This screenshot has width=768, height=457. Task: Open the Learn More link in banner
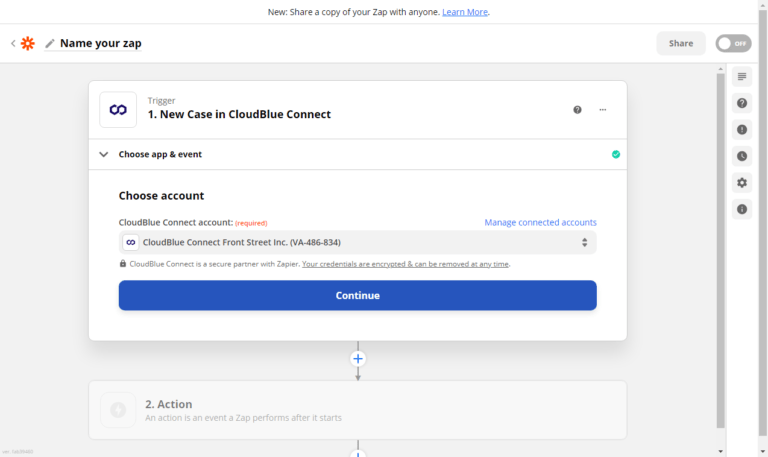pyautogui.click(x=465, y=12)
